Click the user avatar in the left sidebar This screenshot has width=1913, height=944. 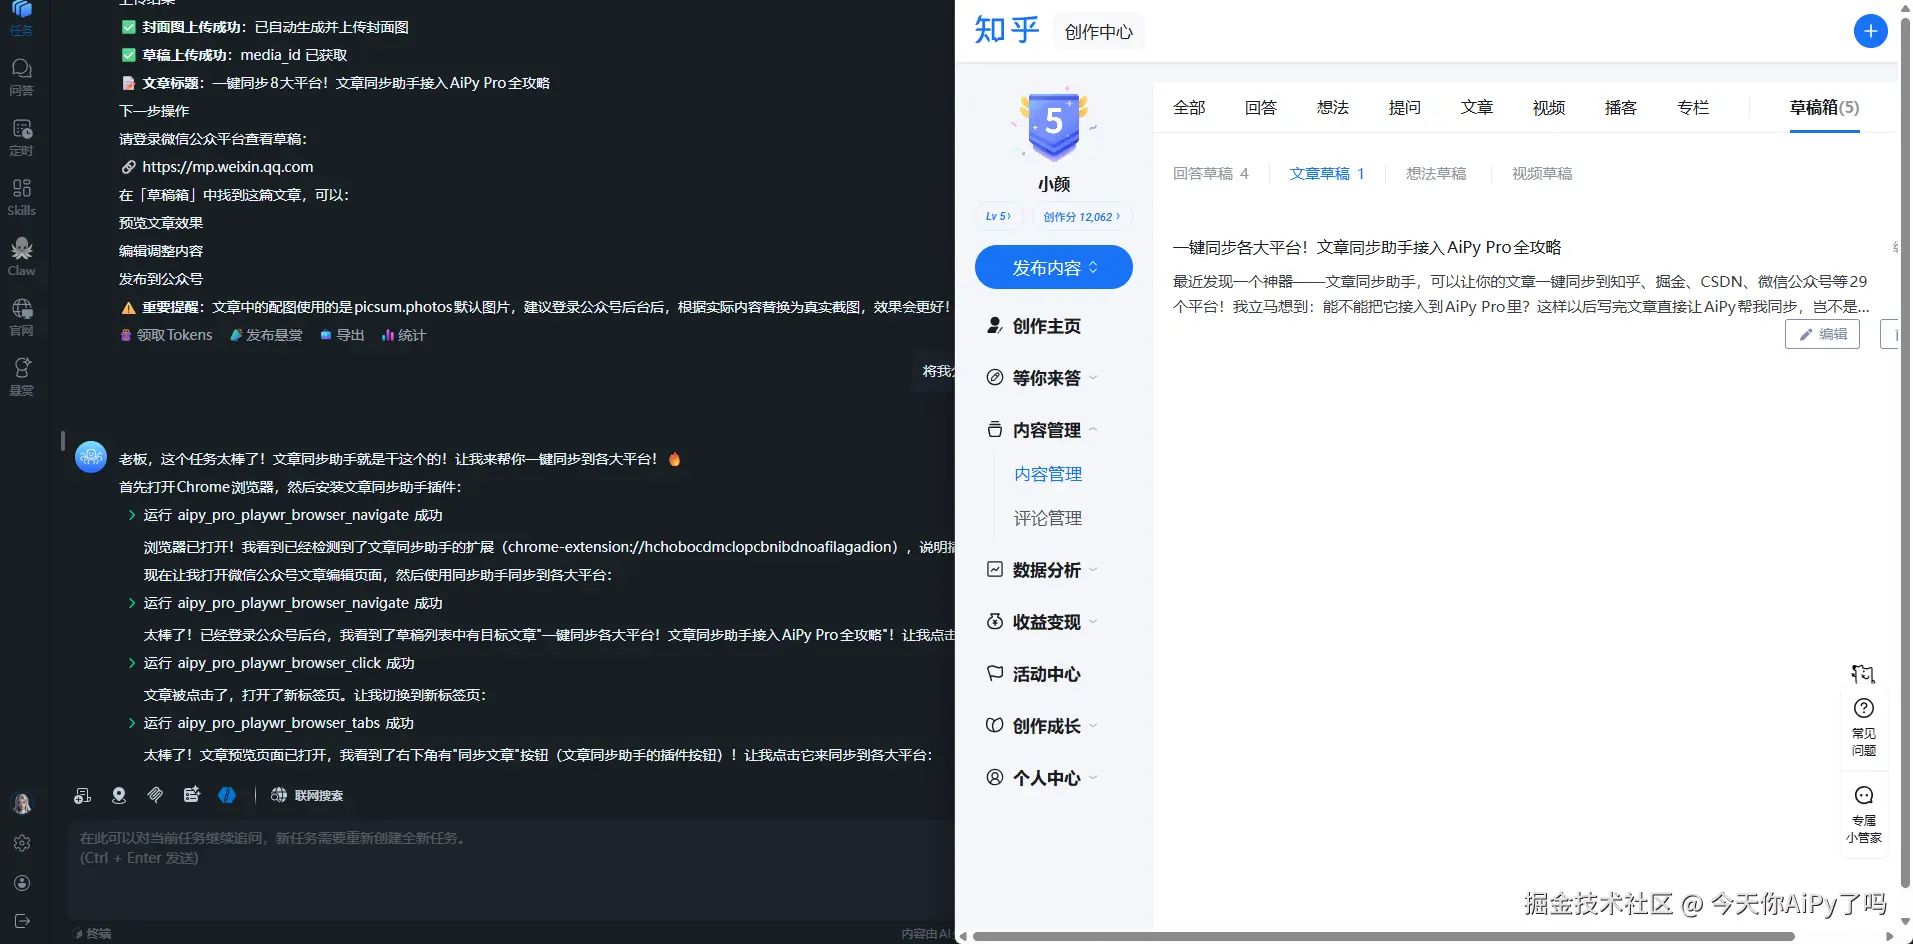point(21,803)
